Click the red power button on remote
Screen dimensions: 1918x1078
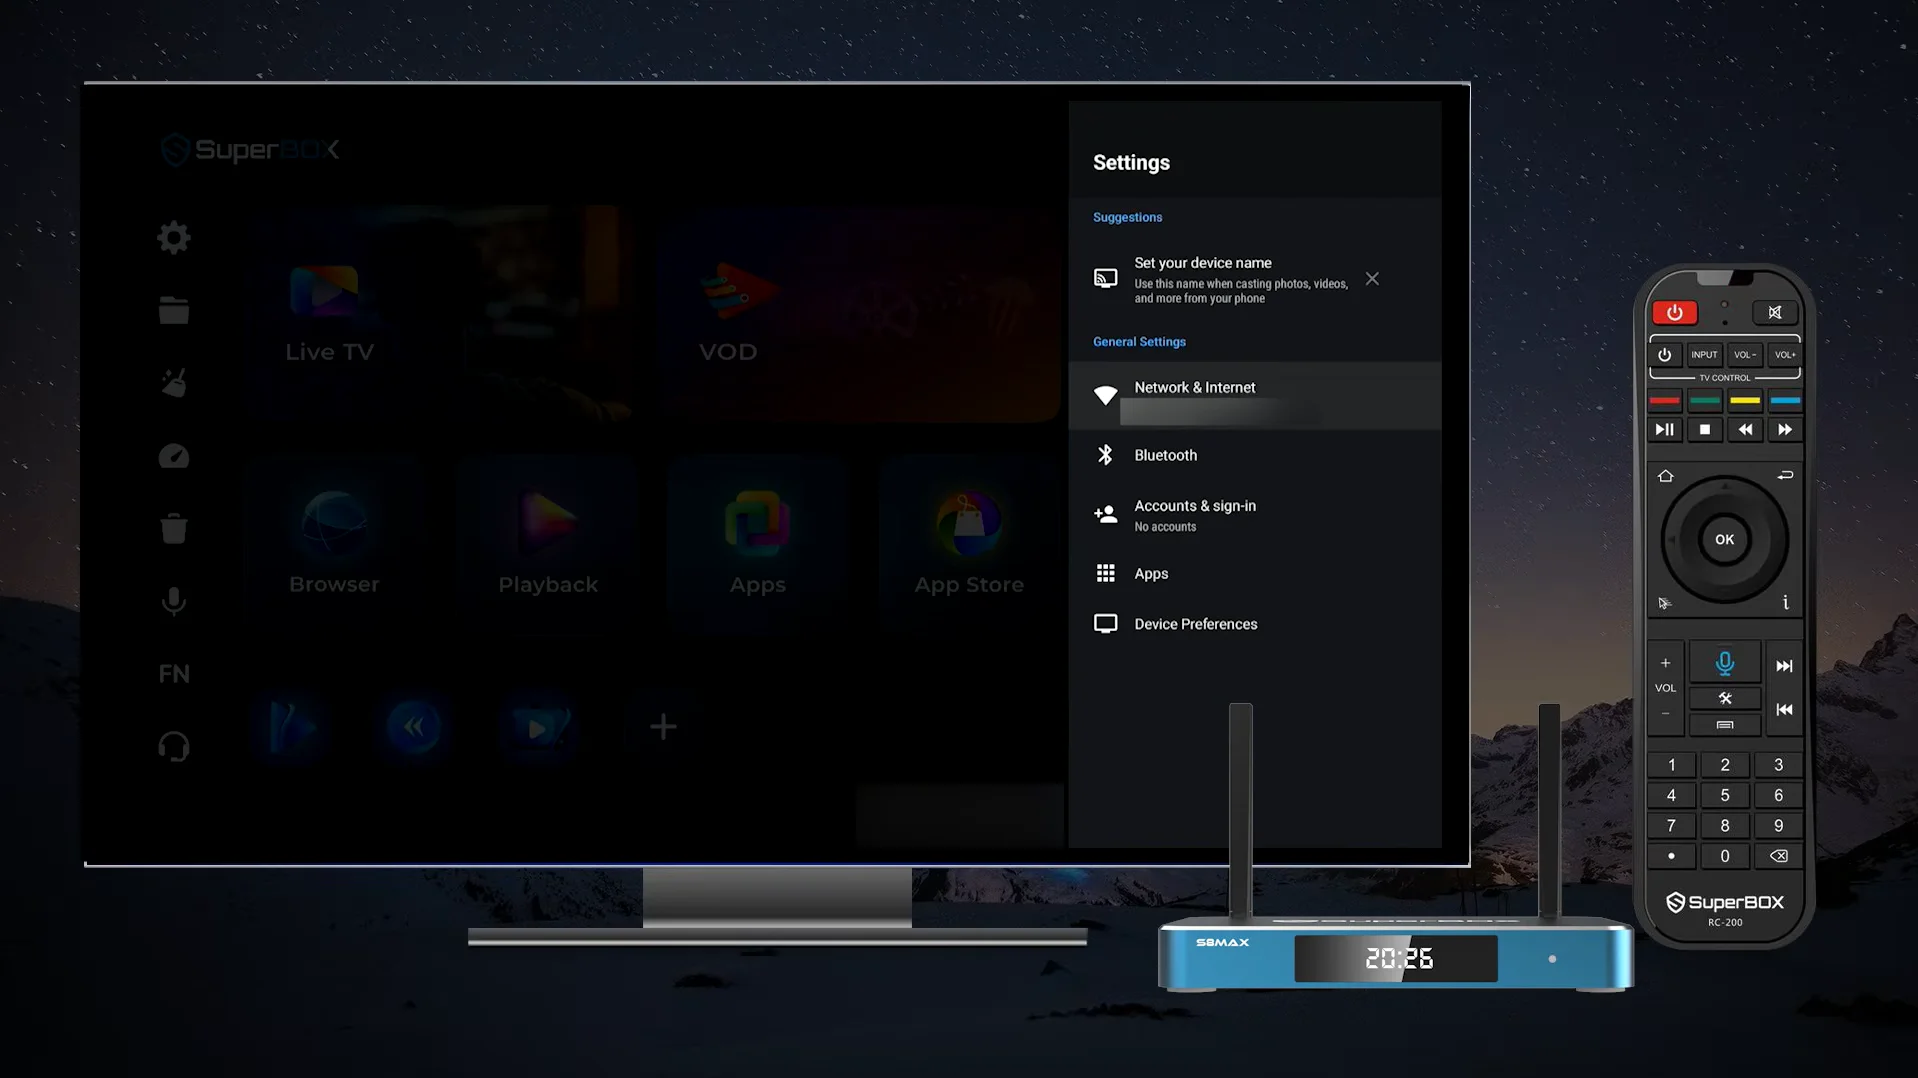1674,313
